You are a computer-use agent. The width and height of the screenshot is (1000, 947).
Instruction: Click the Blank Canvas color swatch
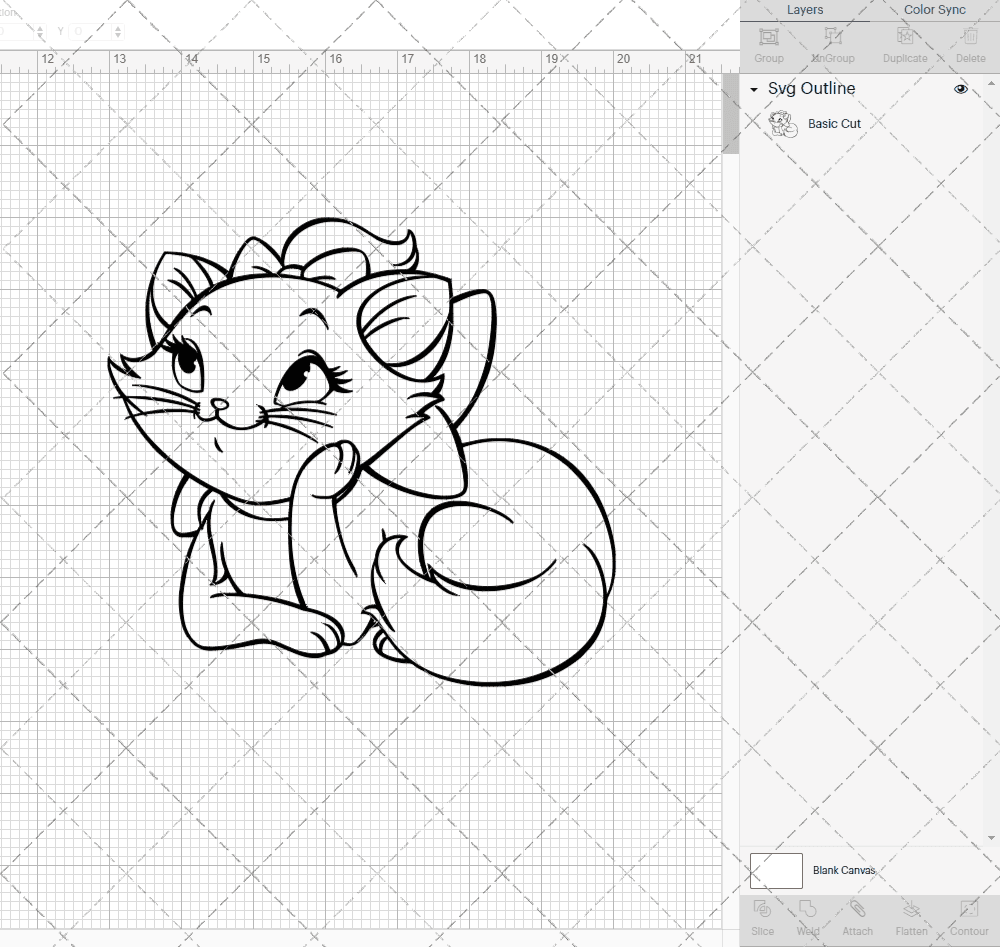[x=776, y=870]
